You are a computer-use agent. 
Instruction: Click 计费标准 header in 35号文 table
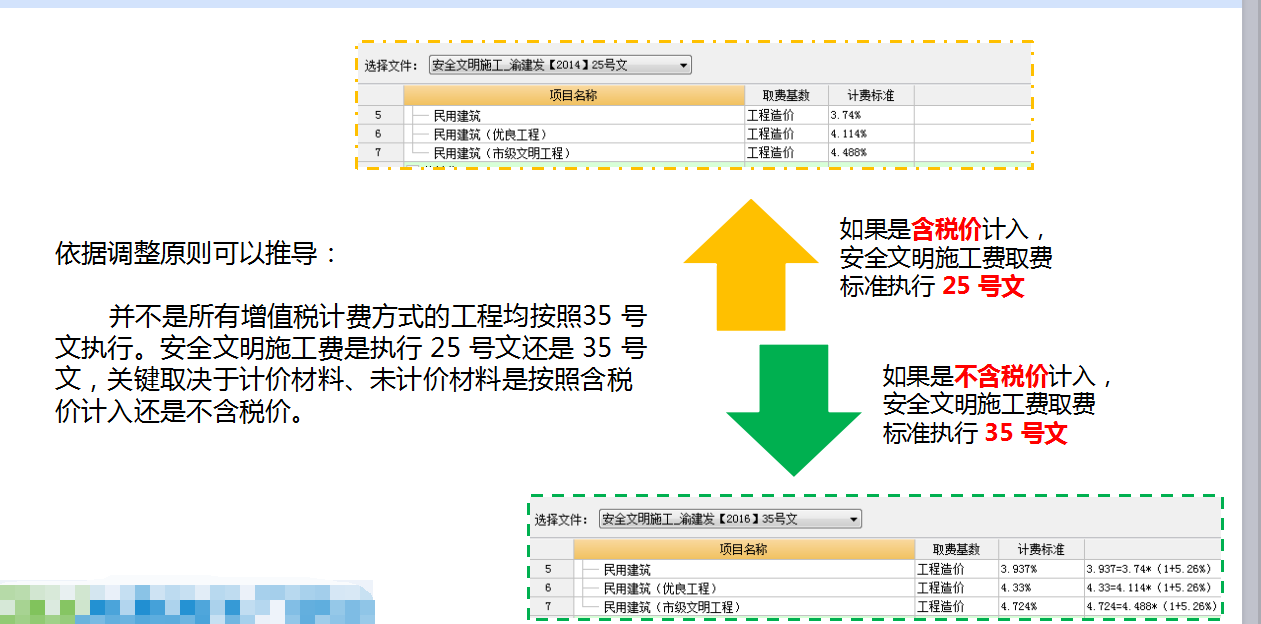tap(1040, 550)
